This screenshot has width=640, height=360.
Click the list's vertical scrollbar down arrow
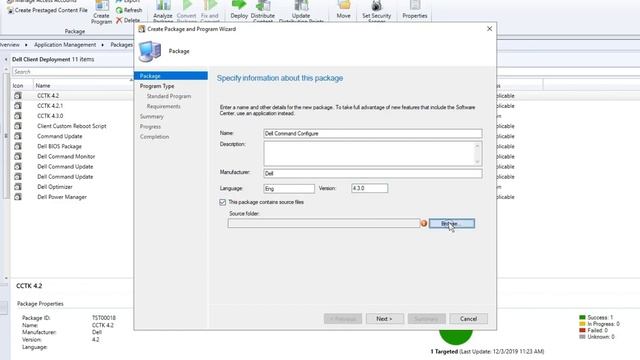coord(6,278)
